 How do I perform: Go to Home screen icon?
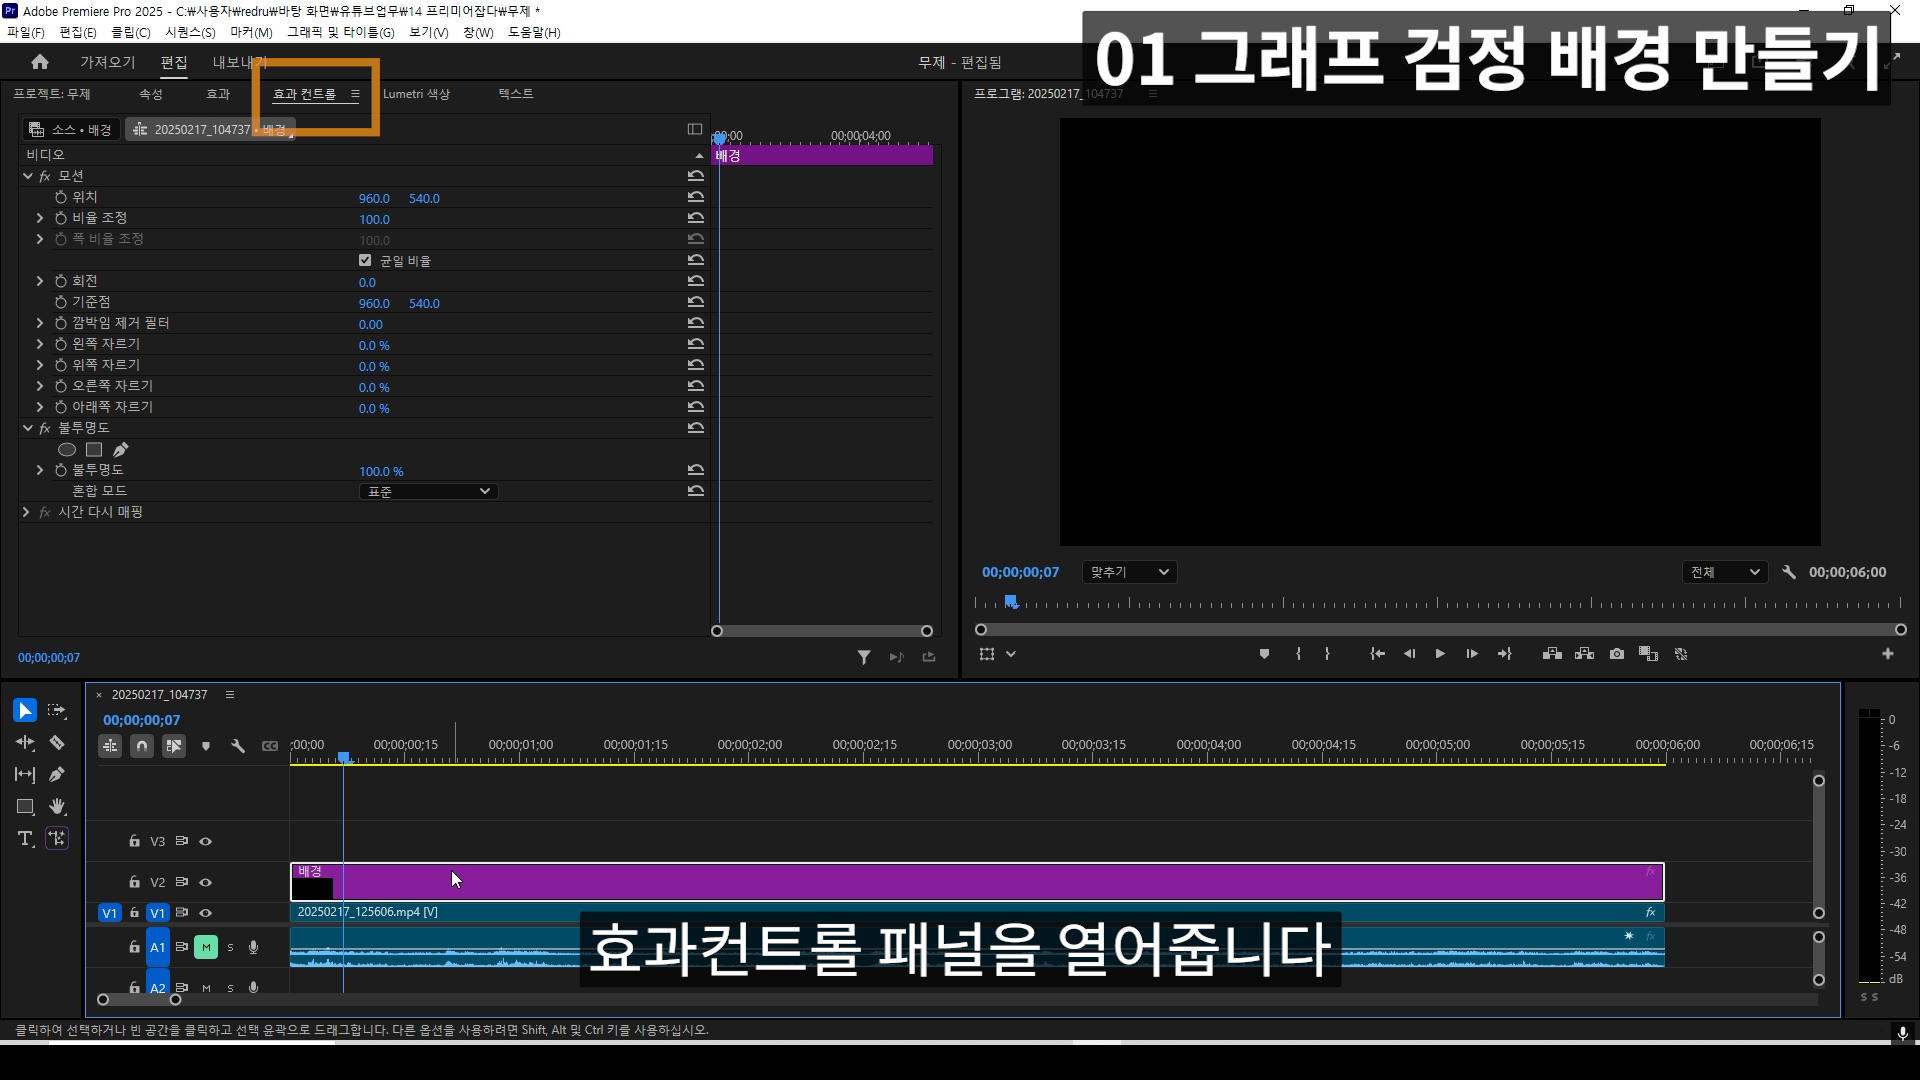coord(40,62)
